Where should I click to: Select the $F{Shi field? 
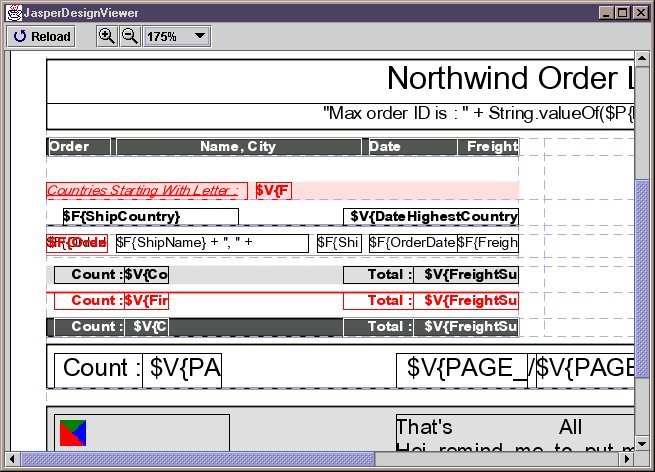[339, 243]
